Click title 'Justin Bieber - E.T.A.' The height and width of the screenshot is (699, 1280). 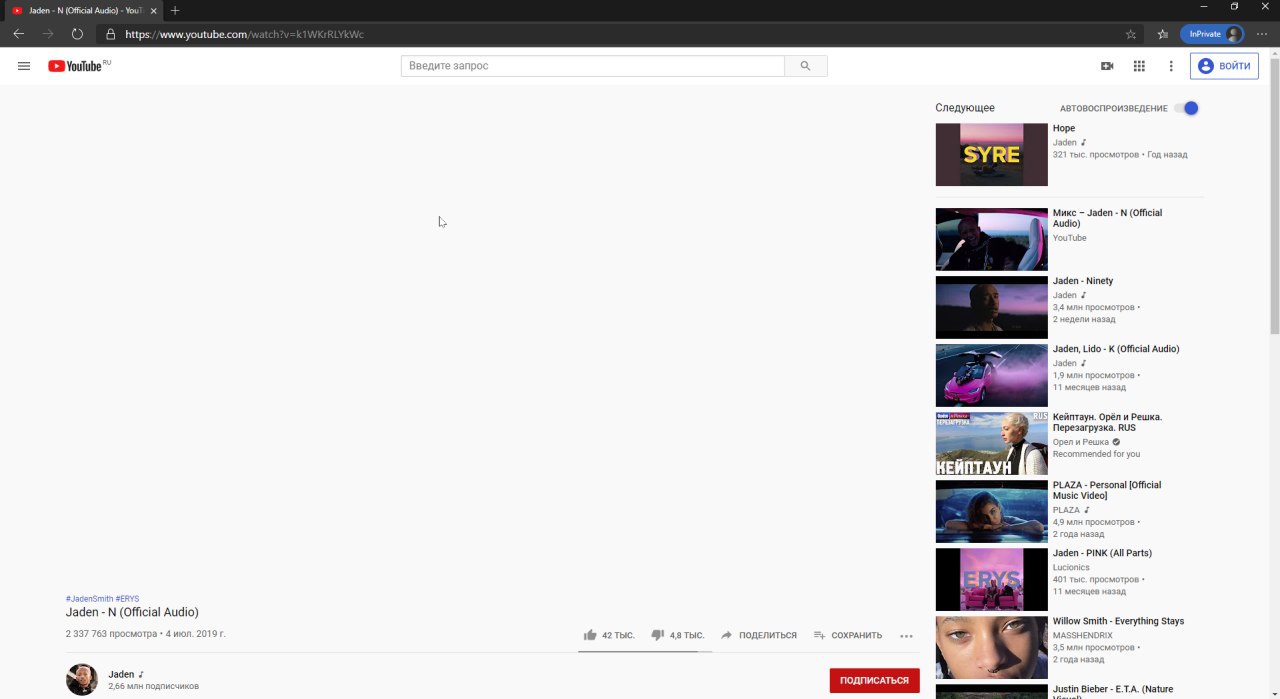point(1113,690)
